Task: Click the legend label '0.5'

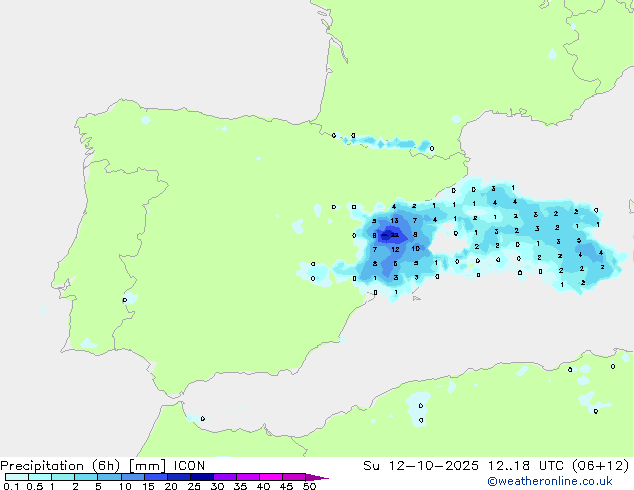Action: [34, 486]
